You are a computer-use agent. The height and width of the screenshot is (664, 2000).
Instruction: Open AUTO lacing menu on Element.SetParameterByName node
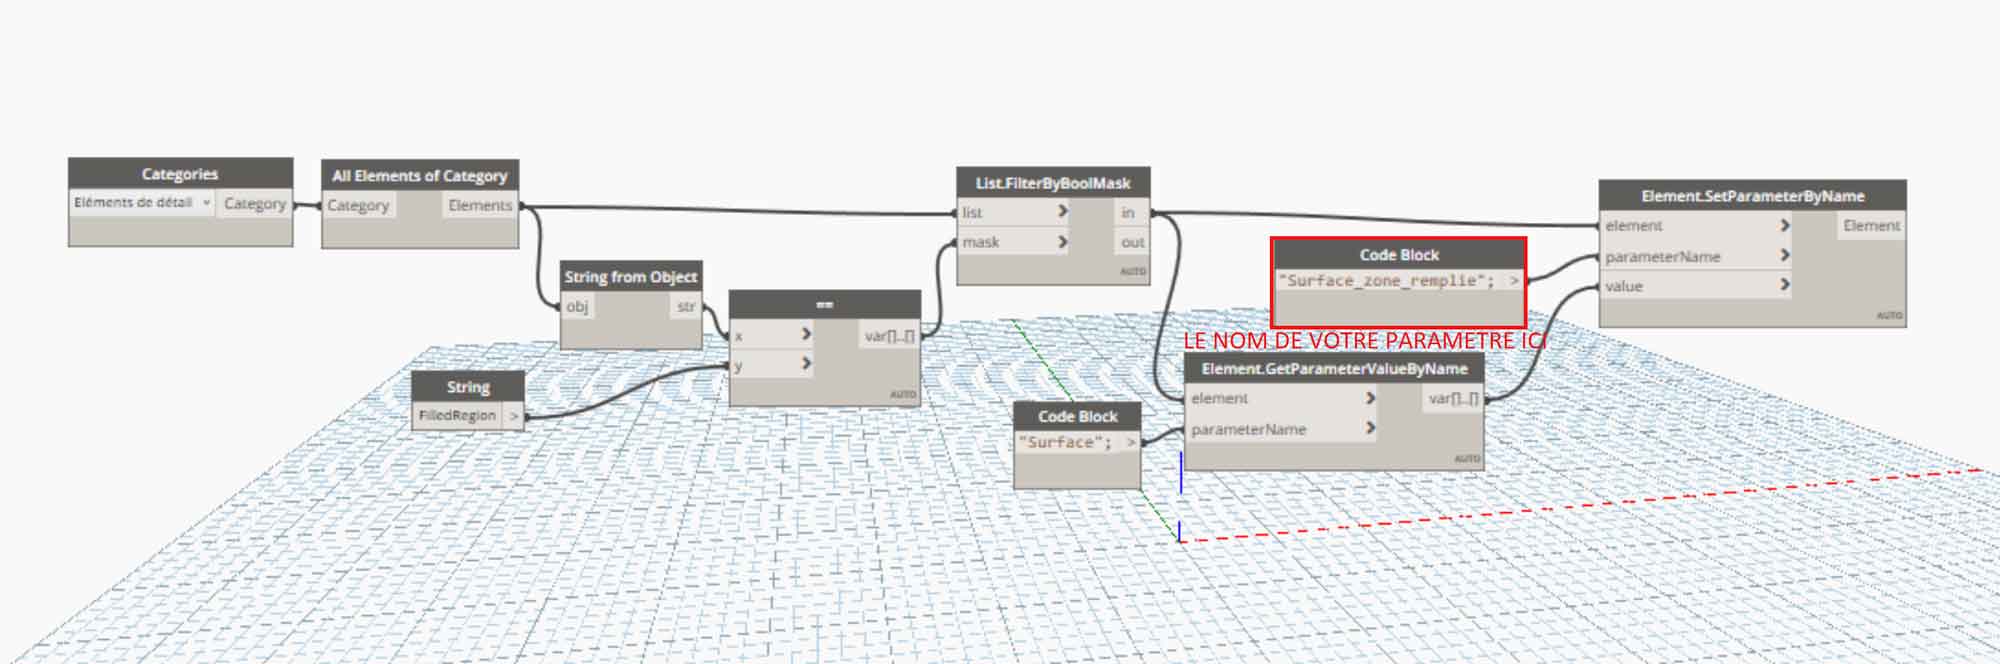click(1888, 316)
